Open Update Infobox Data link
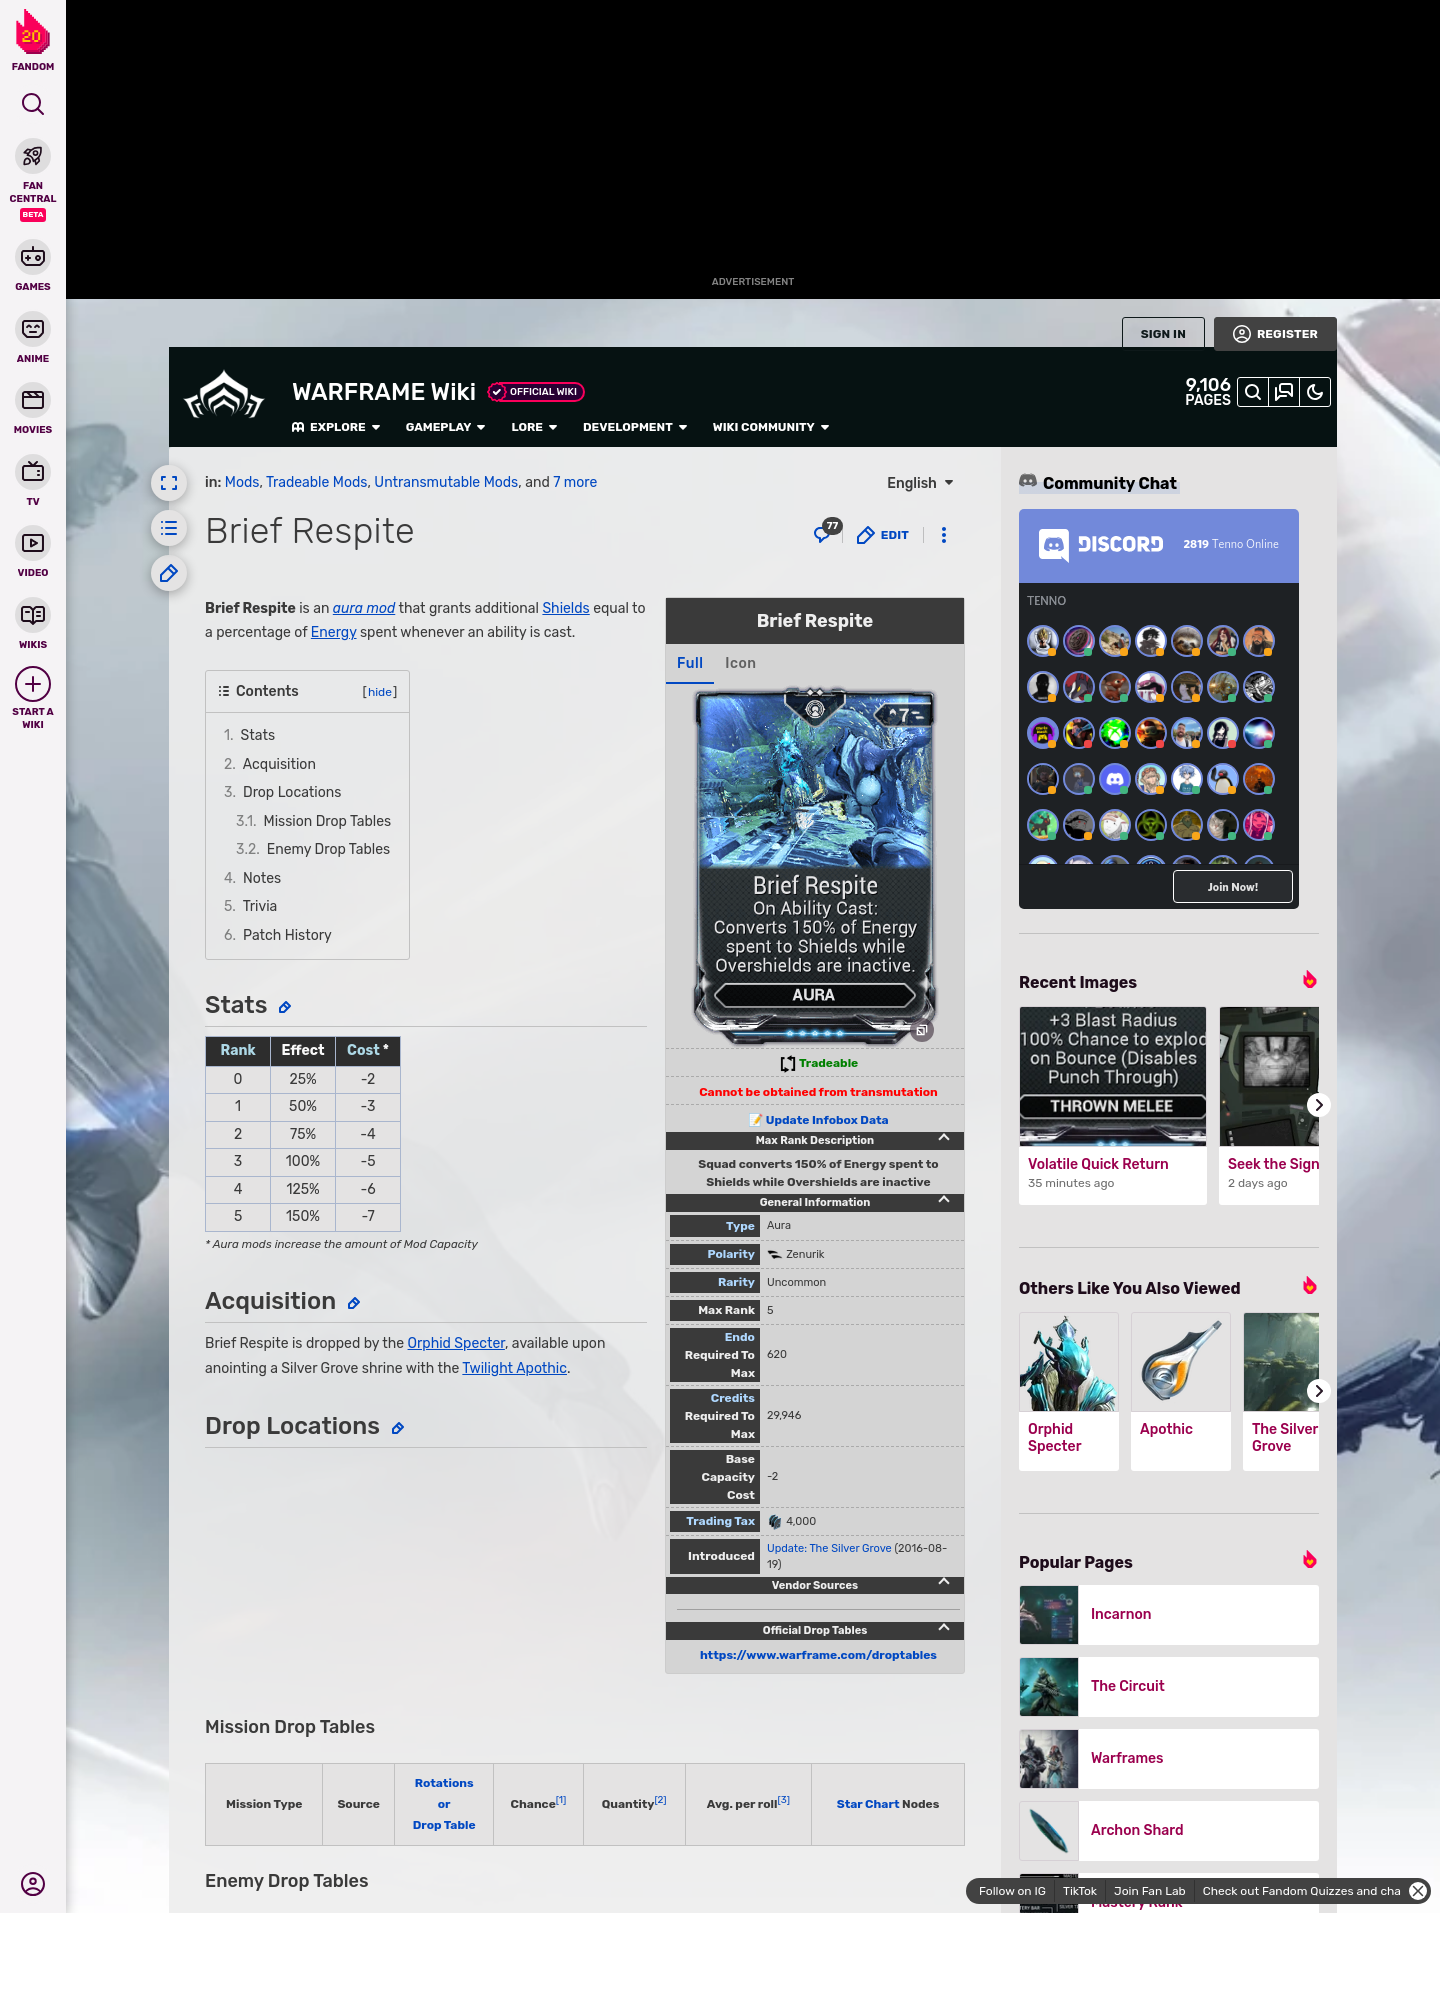 pos(826,1120)
